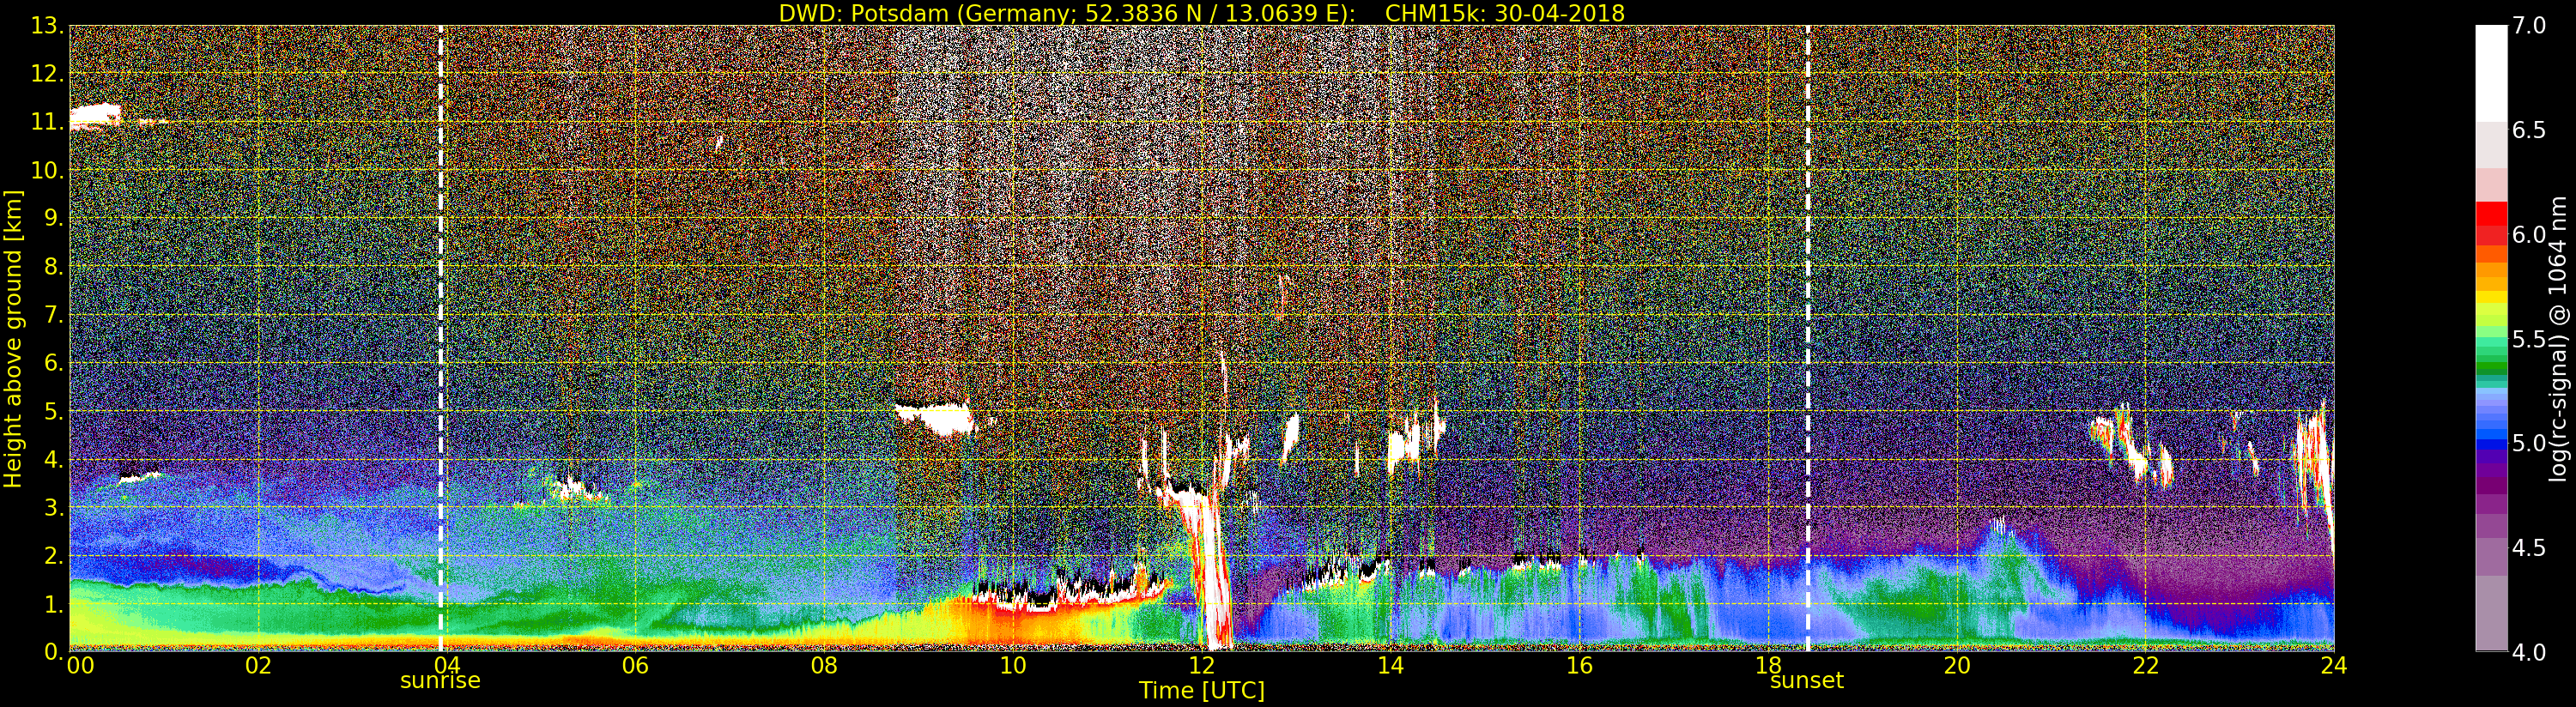Pick the white top segment of the colorbar
Screen dimensions: 2576x707
[2491, 73]
